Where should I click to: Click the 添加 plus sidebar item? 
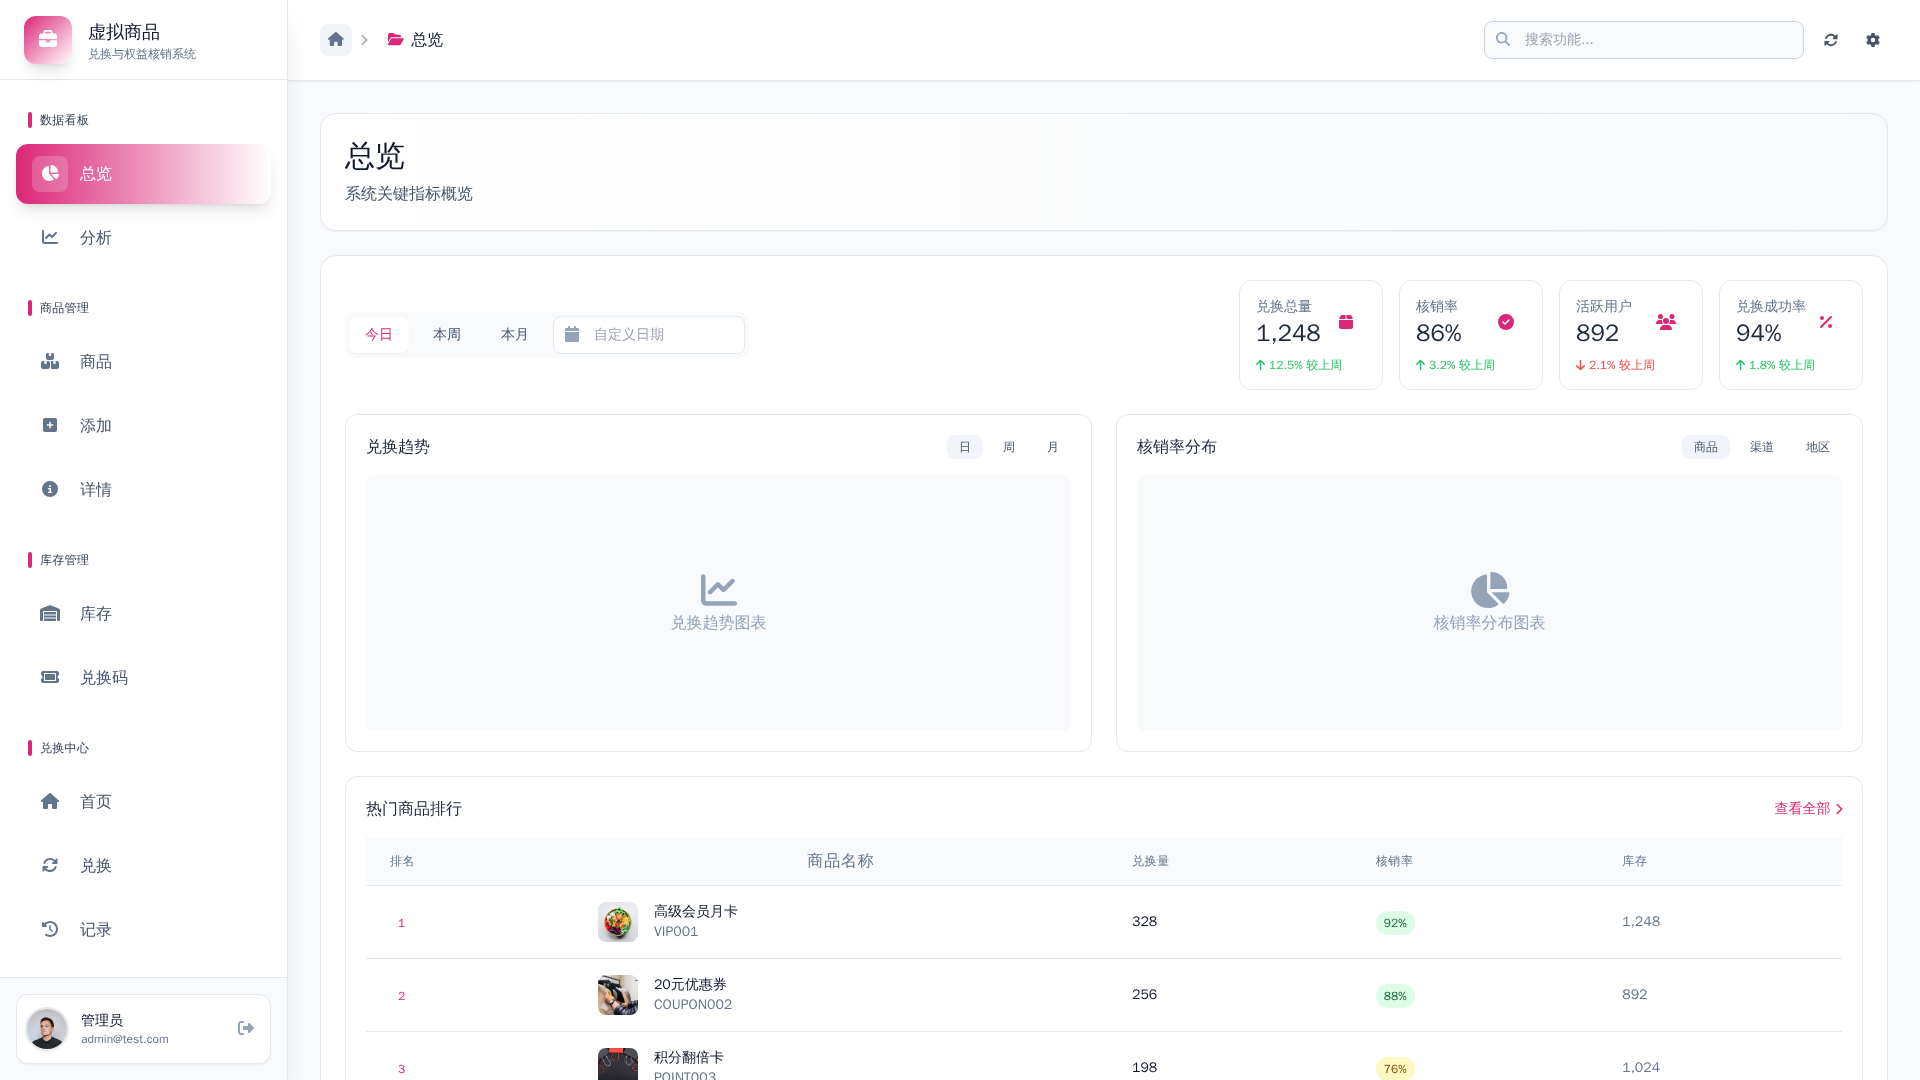[95, 426]
